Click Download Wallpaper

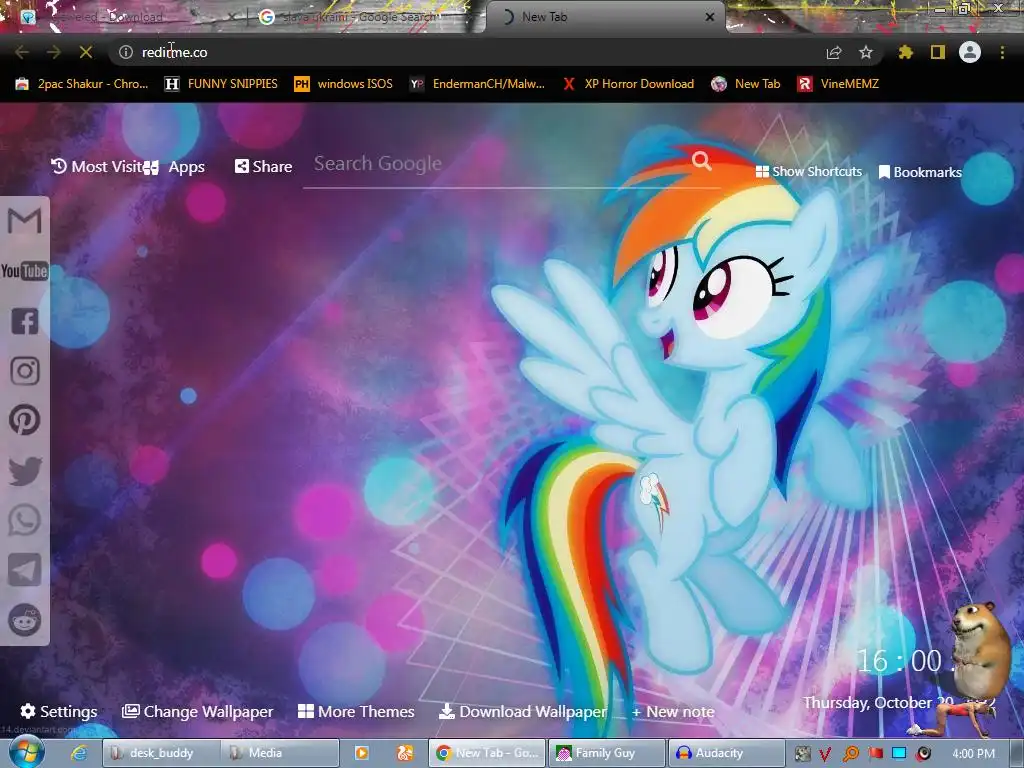click(522, 711)
